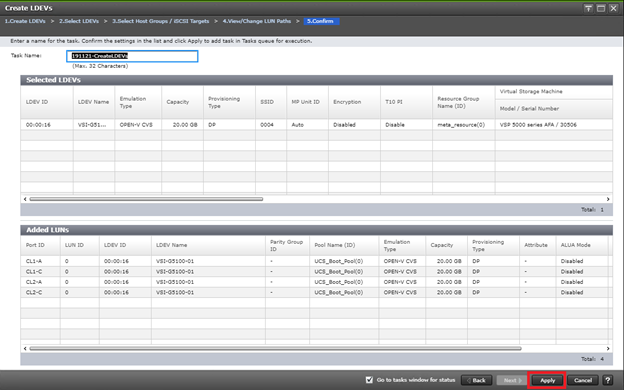Sort by Attribute column header
The height and width of the screenshot is (390, 624).
click(x=538, y=245)
